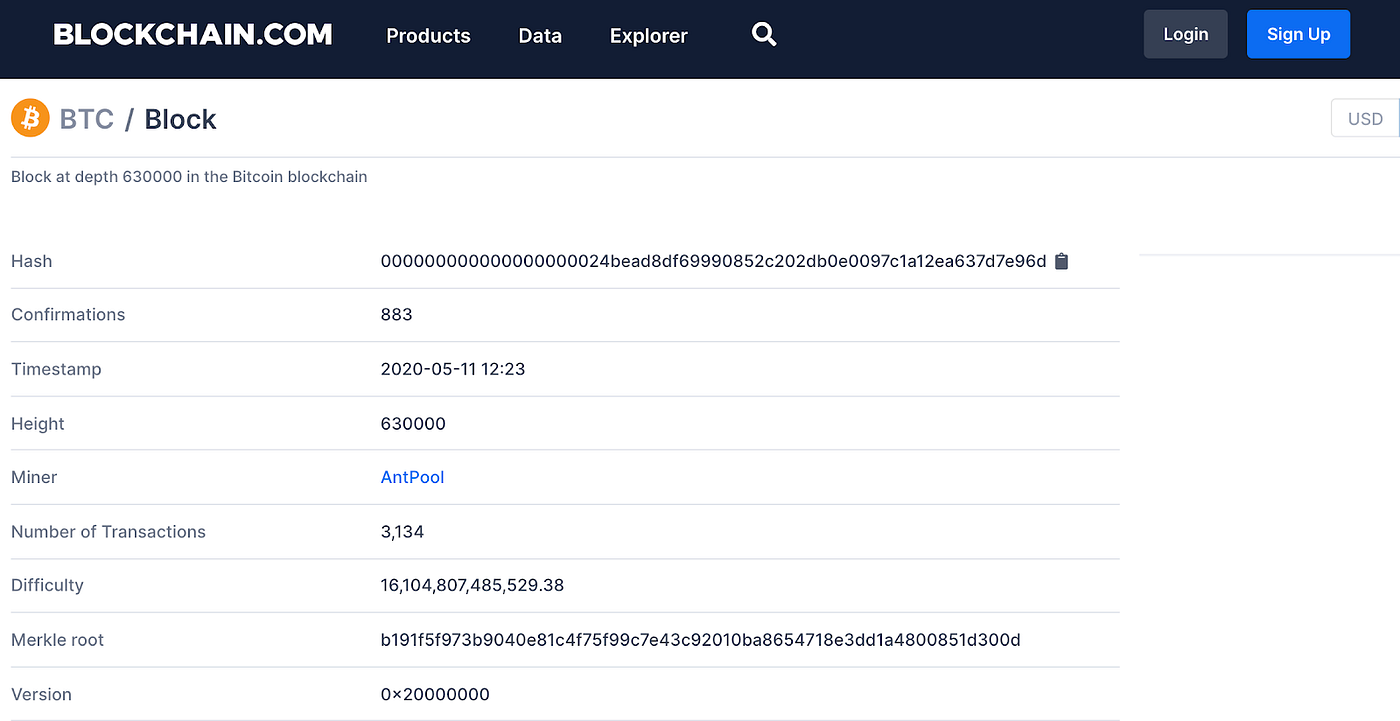
Task: Click the Height row label
Action: [x=38, y=423]
